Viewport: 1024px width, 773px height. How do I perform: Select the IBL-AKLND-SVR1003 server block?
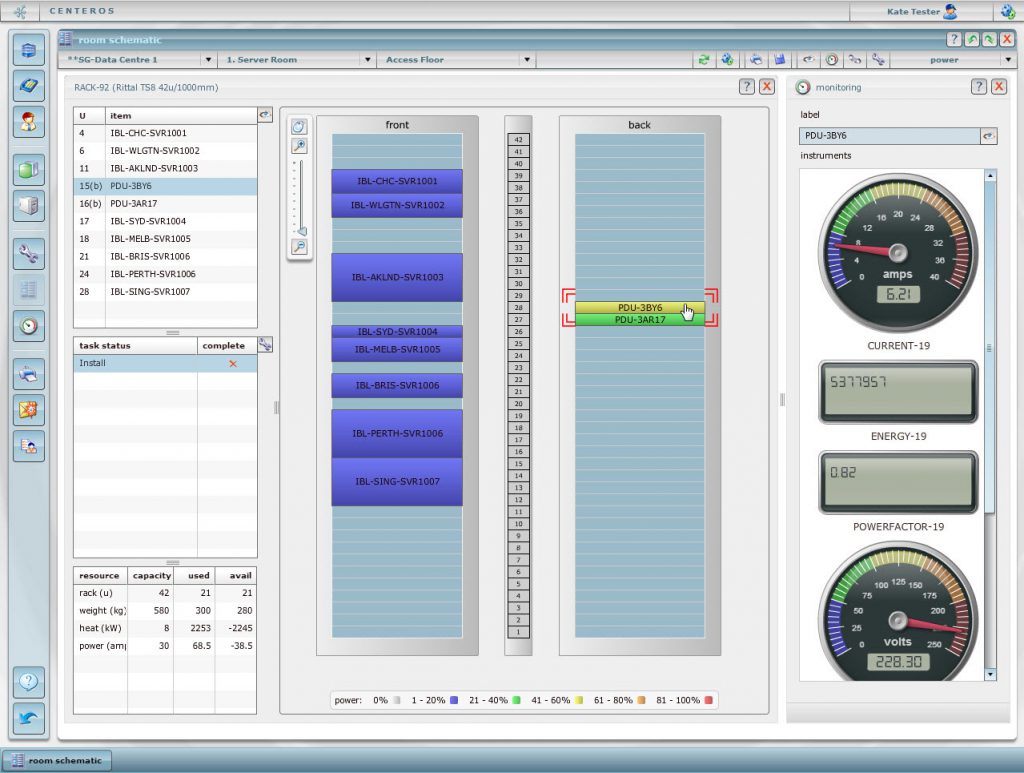[396, 276]
